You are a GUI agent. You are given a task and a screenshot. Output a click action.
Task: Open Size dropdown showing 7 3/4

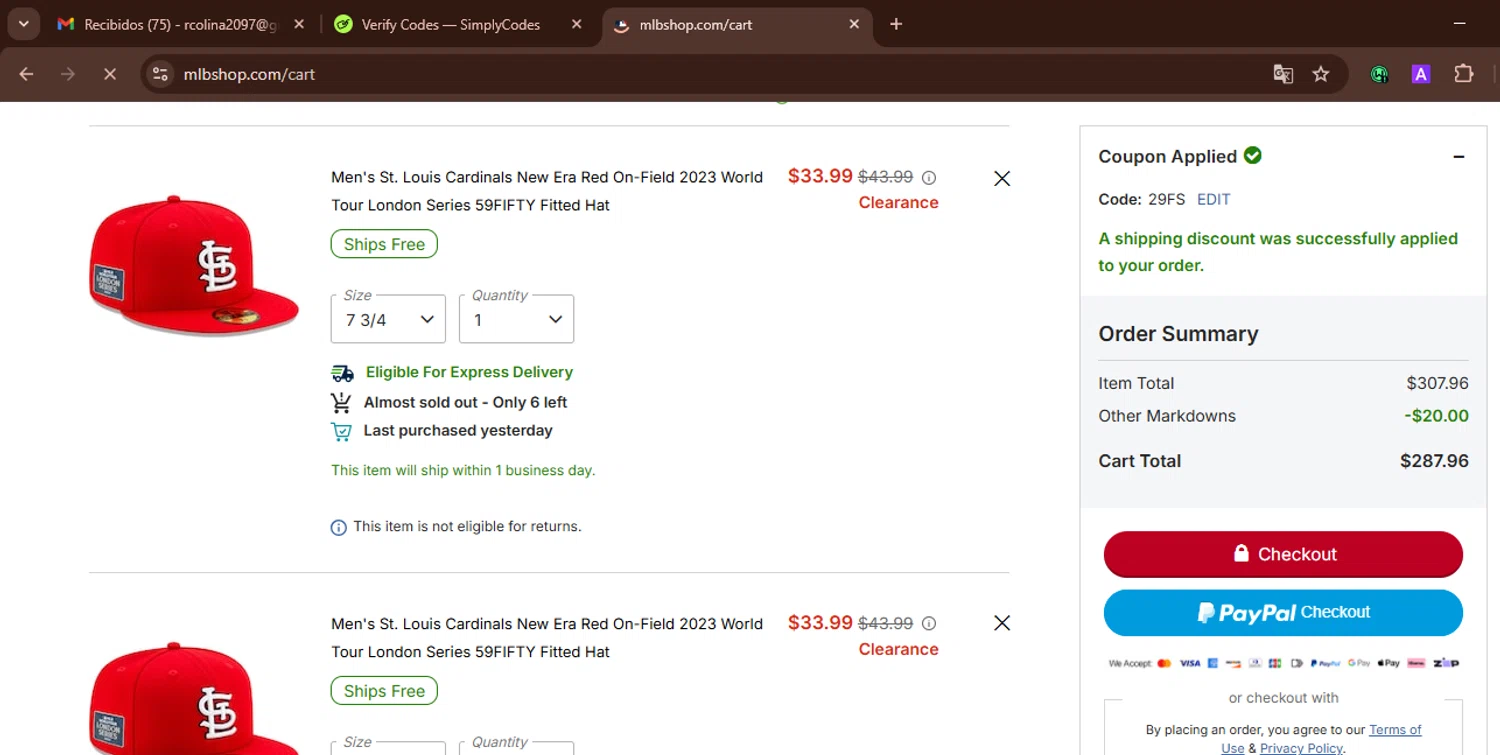[388, 319]
